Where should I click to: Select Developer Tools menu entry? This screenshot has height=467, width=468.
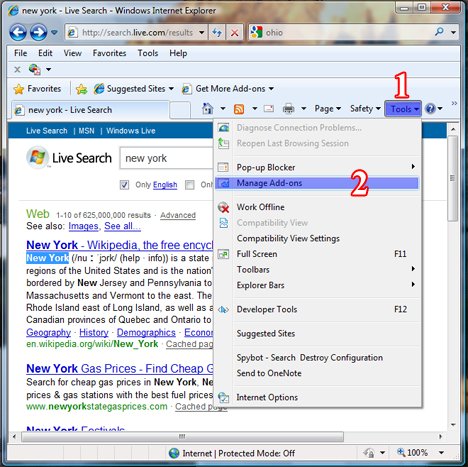click(317, 309)
